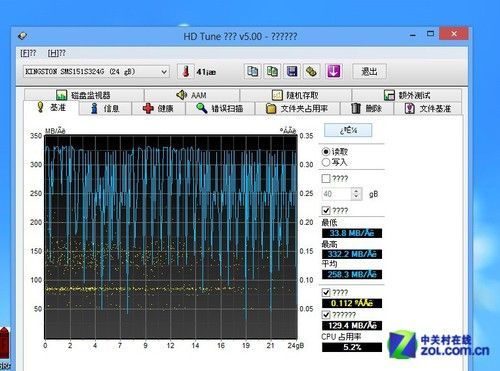Viewport: 500px width, 371px height.
Task: Open the 磁盘监视器 tab
Action: [x=84, y=95]
